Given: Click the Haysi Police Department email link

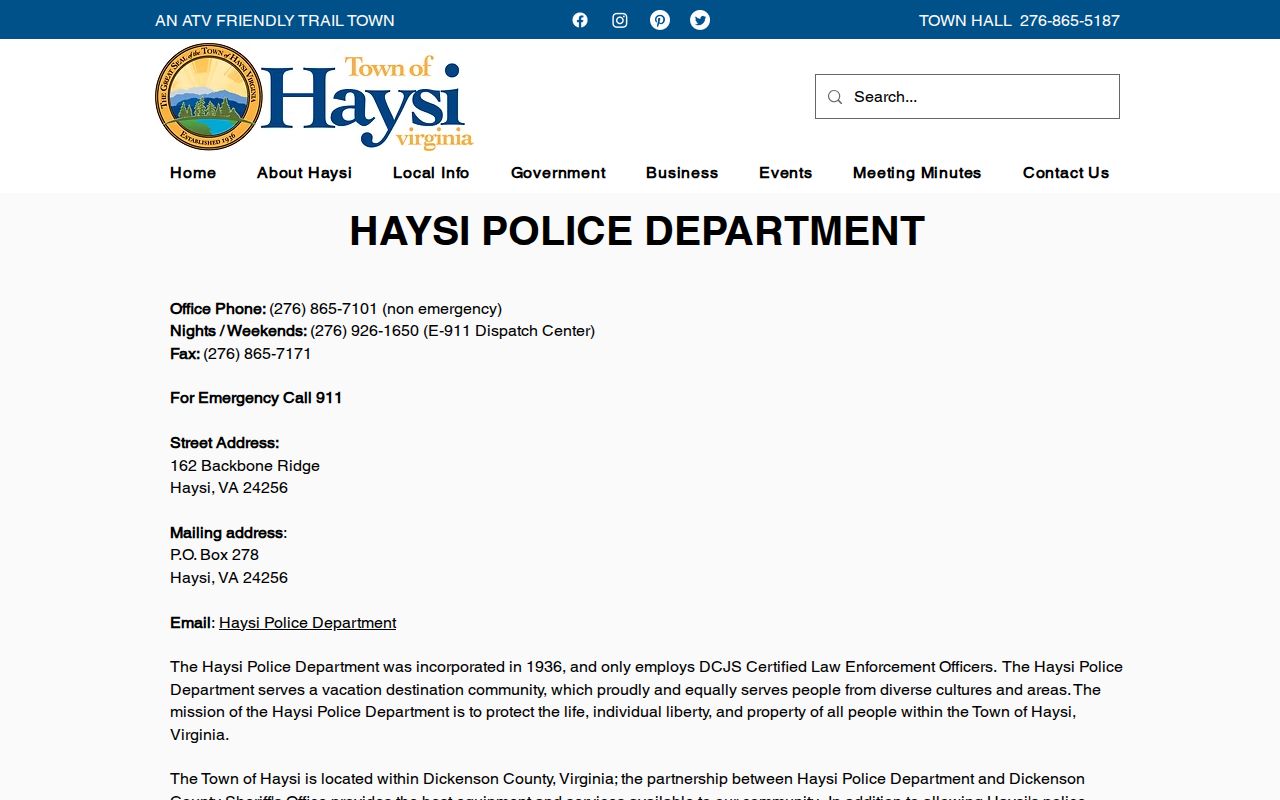Looking at the screenshot, I should [307, 623].
